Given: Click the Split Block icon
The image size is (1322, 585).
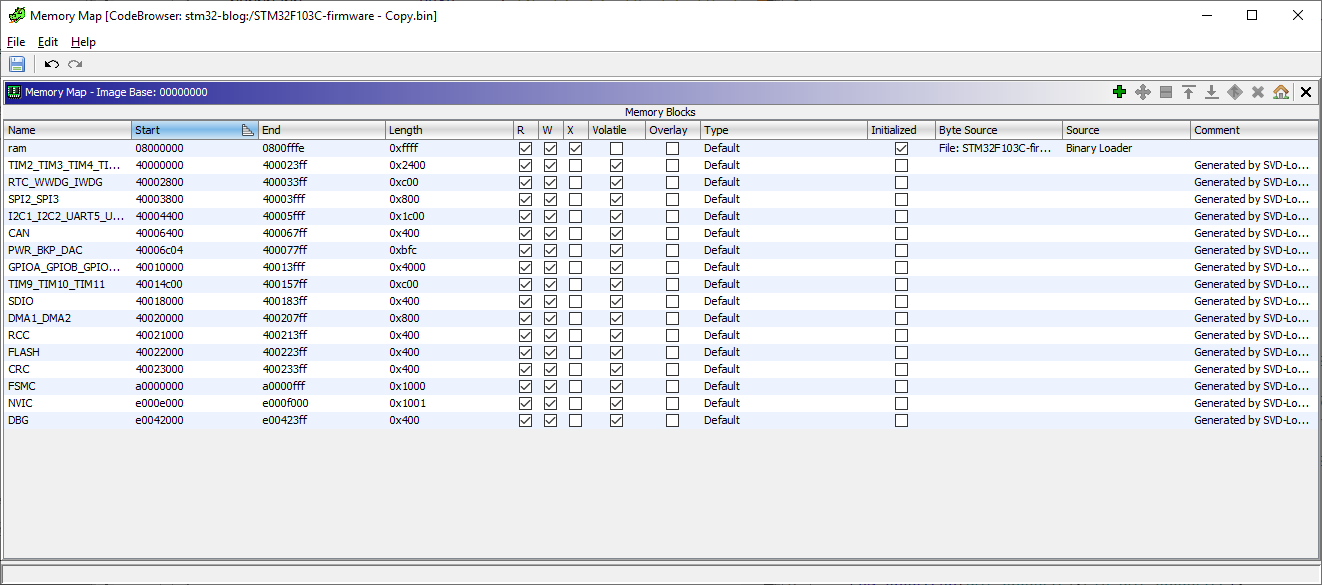Looking at the screenshot, I should pos(1166,92).
